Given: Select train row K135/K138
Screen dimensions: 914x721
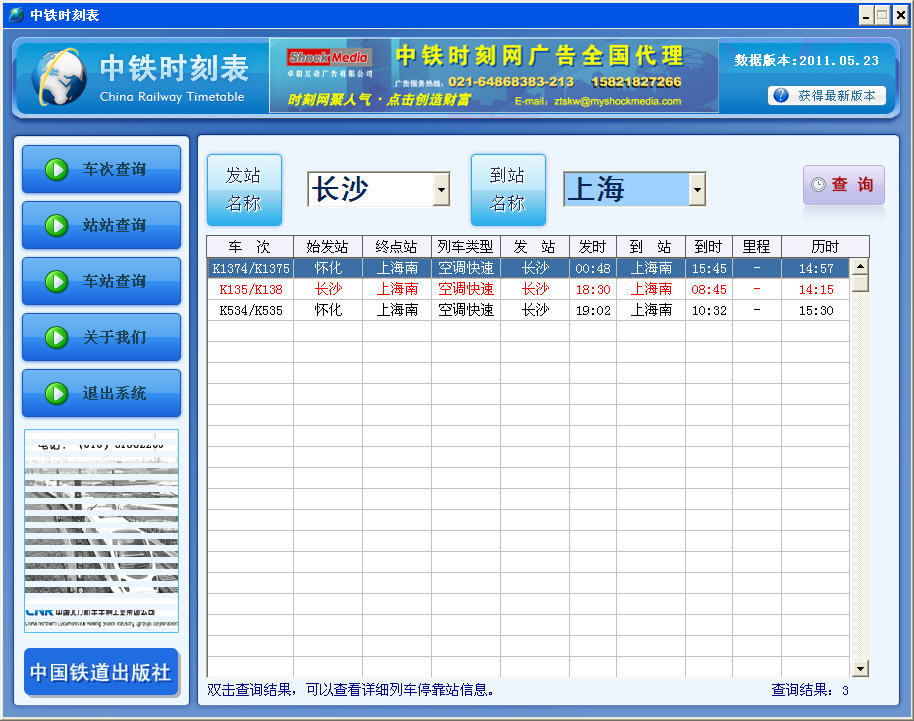Looking at the screenshot, I should coord(528,289).
